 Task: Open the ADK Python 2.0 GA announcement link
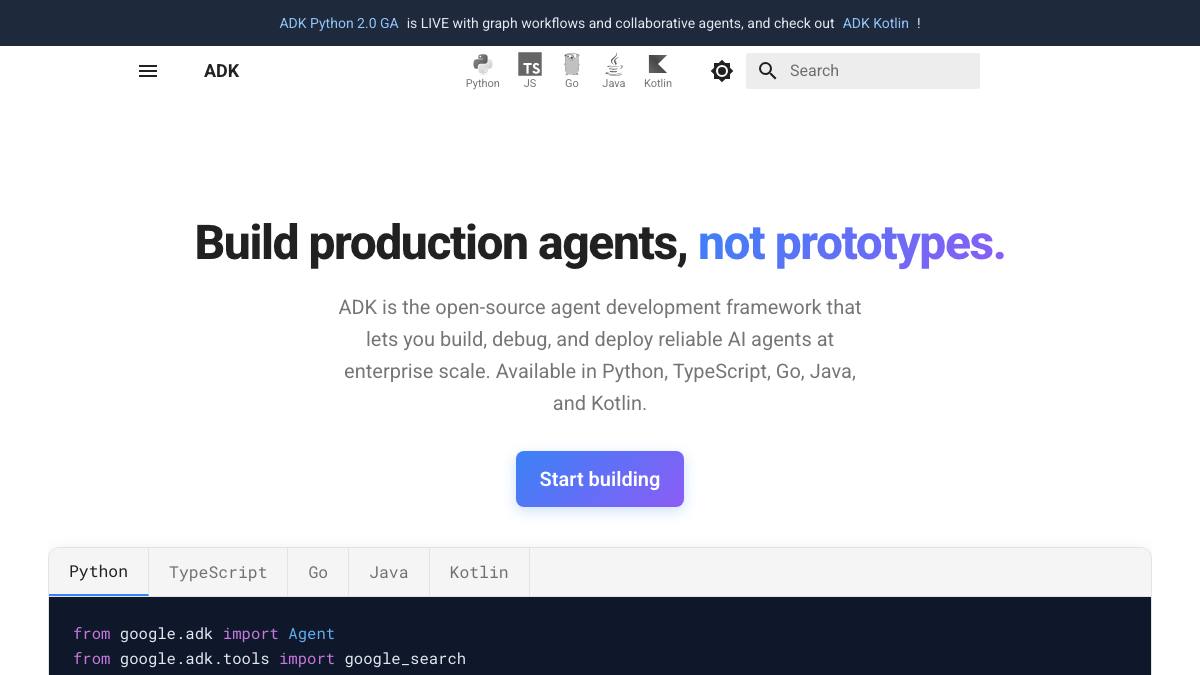tap(339, 23)
